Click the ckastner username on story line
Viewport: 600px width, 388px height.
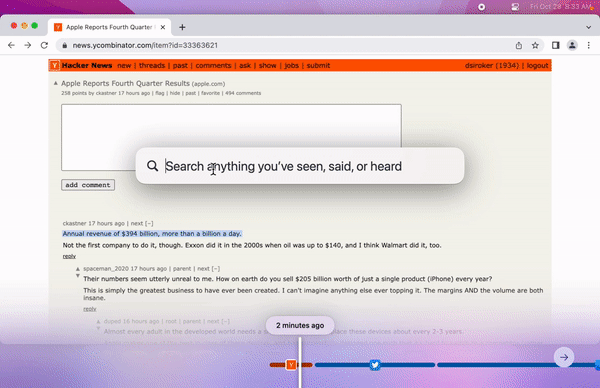pos(106,93)
